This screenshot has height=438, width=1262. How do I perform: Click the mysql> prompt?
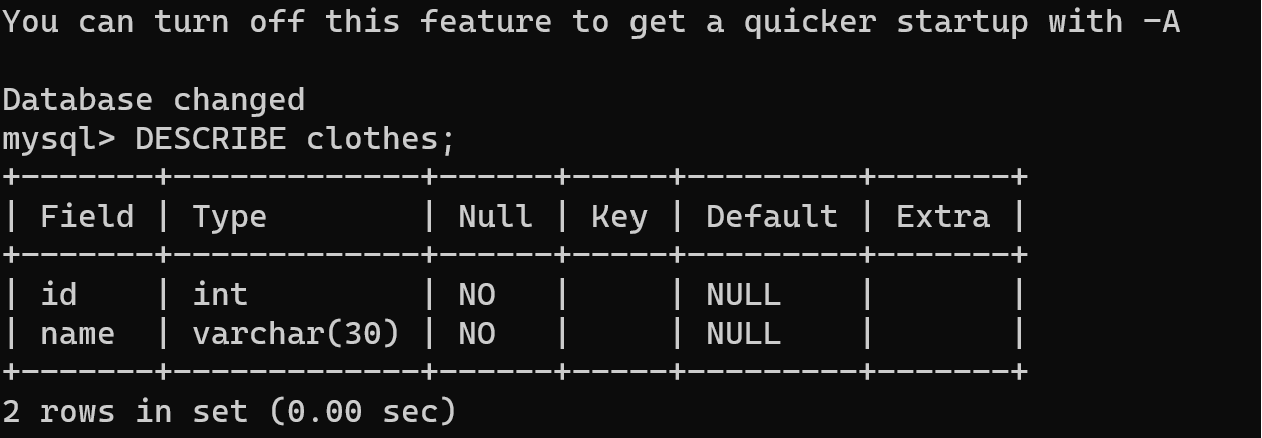(x=59, y=139)
